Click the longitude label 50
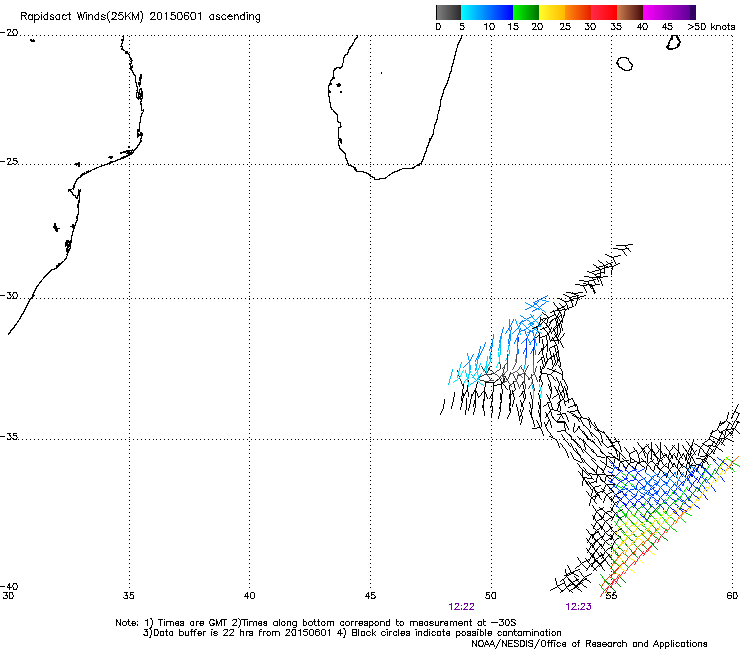Screen dimensions: 740x650 491,596
